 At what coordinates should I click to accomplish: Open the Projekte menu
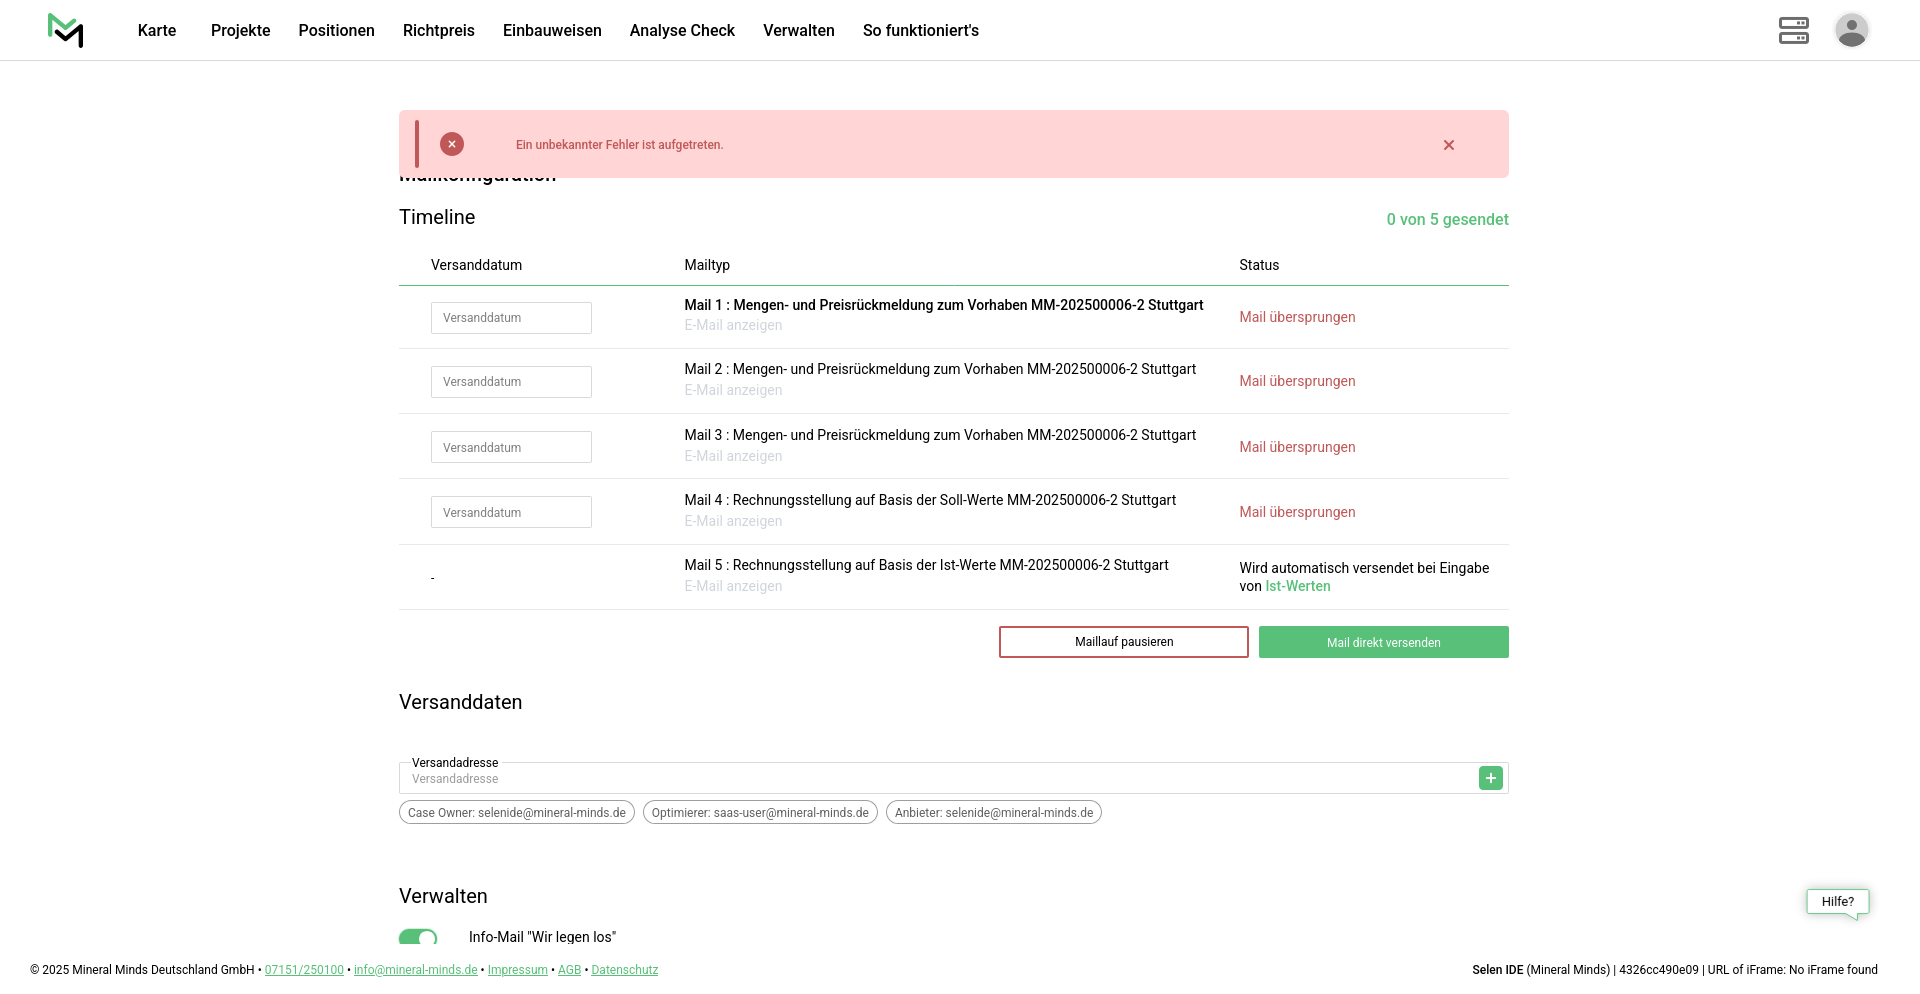(240, 30)
